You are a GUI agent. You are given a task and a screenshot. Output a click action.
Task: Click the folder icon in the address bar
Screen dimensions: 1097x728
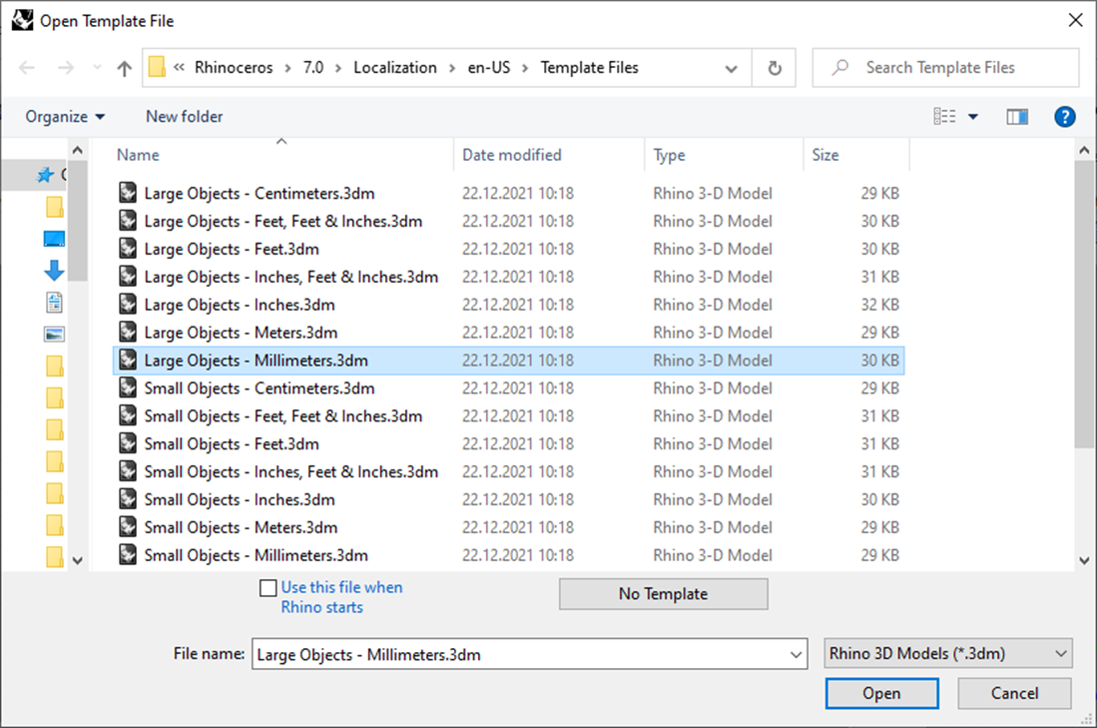click(x=157, y=67)
